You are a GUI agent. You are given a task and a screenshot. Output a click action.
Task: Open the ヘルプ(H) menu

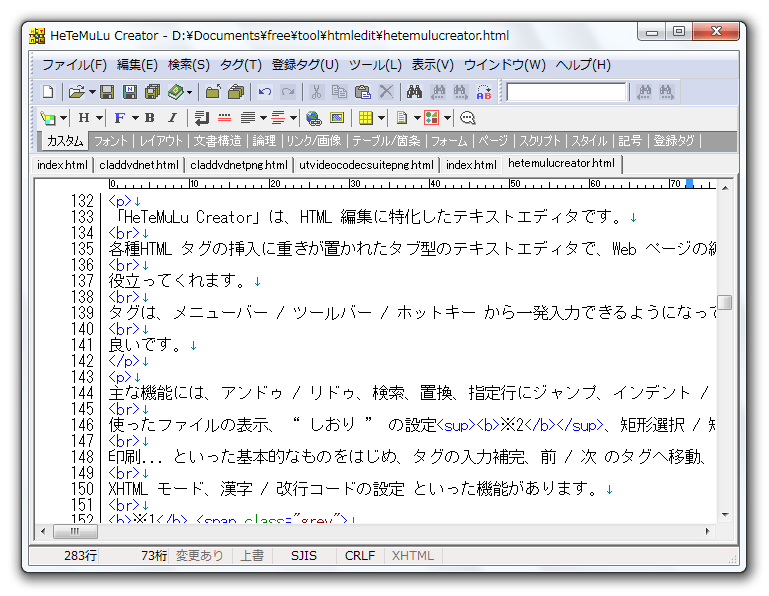click(x=583, y=65)
